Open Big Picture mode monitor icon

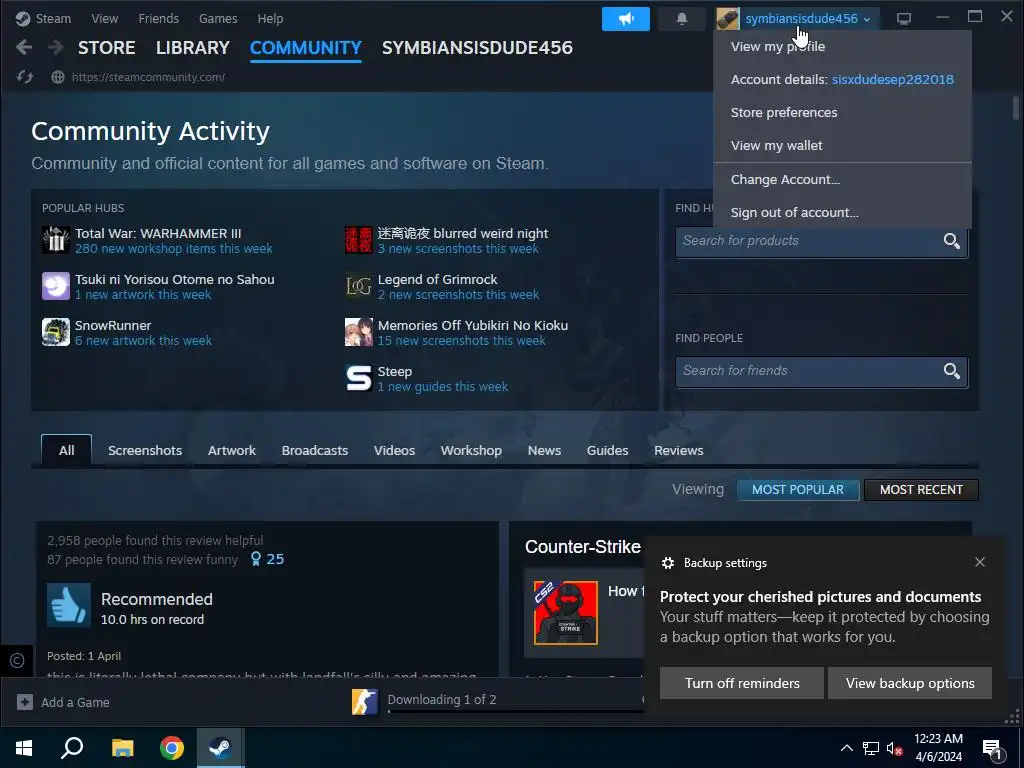(x=904, y=19)
